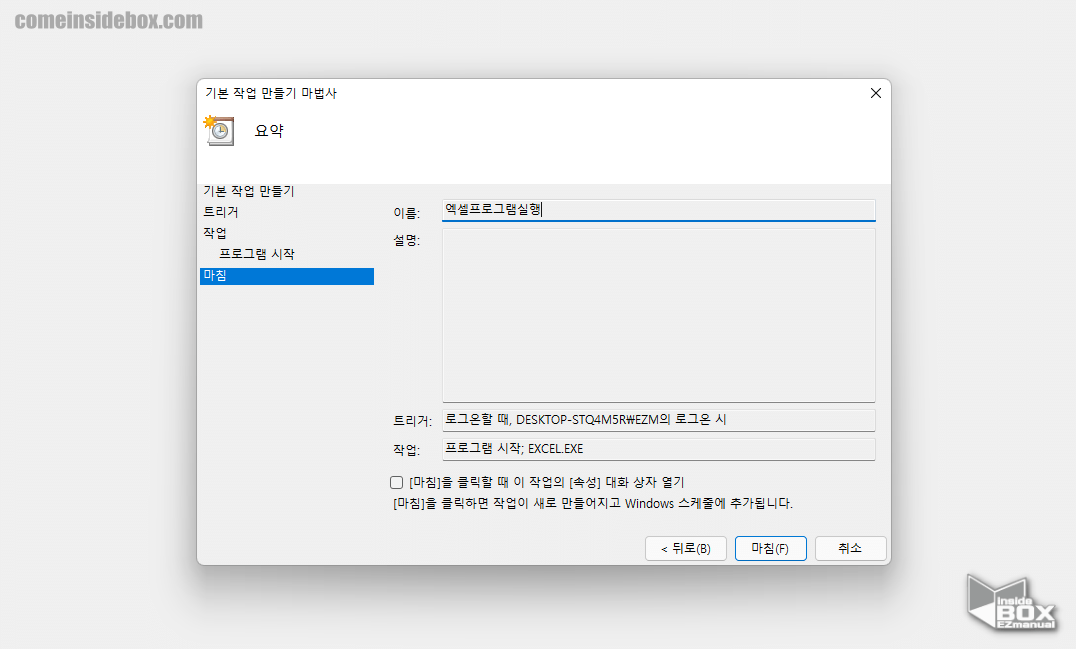Click the 마침(F) button to create the task
Screen dimensions: 1076x649
(770, 548)
